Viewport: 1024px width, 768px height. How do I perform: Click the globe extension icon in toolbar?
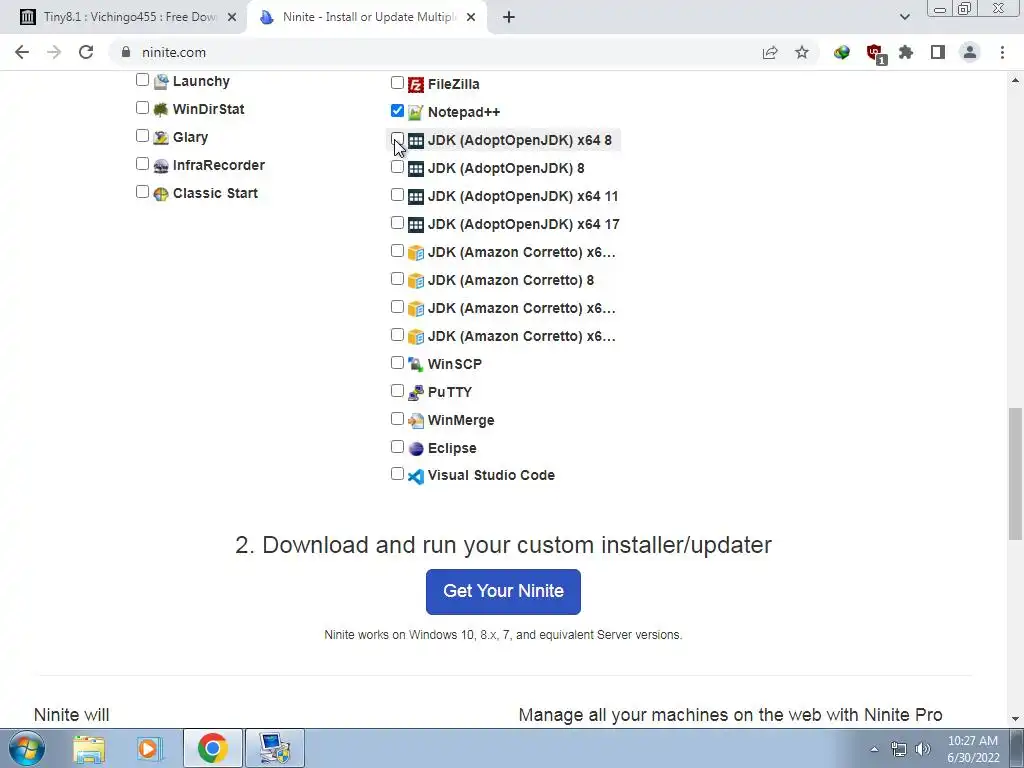point(842,52)
